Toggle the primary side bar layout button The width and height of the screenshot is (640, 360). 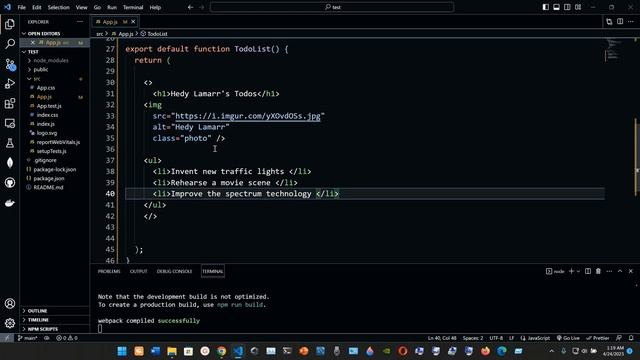click(546, 7)
